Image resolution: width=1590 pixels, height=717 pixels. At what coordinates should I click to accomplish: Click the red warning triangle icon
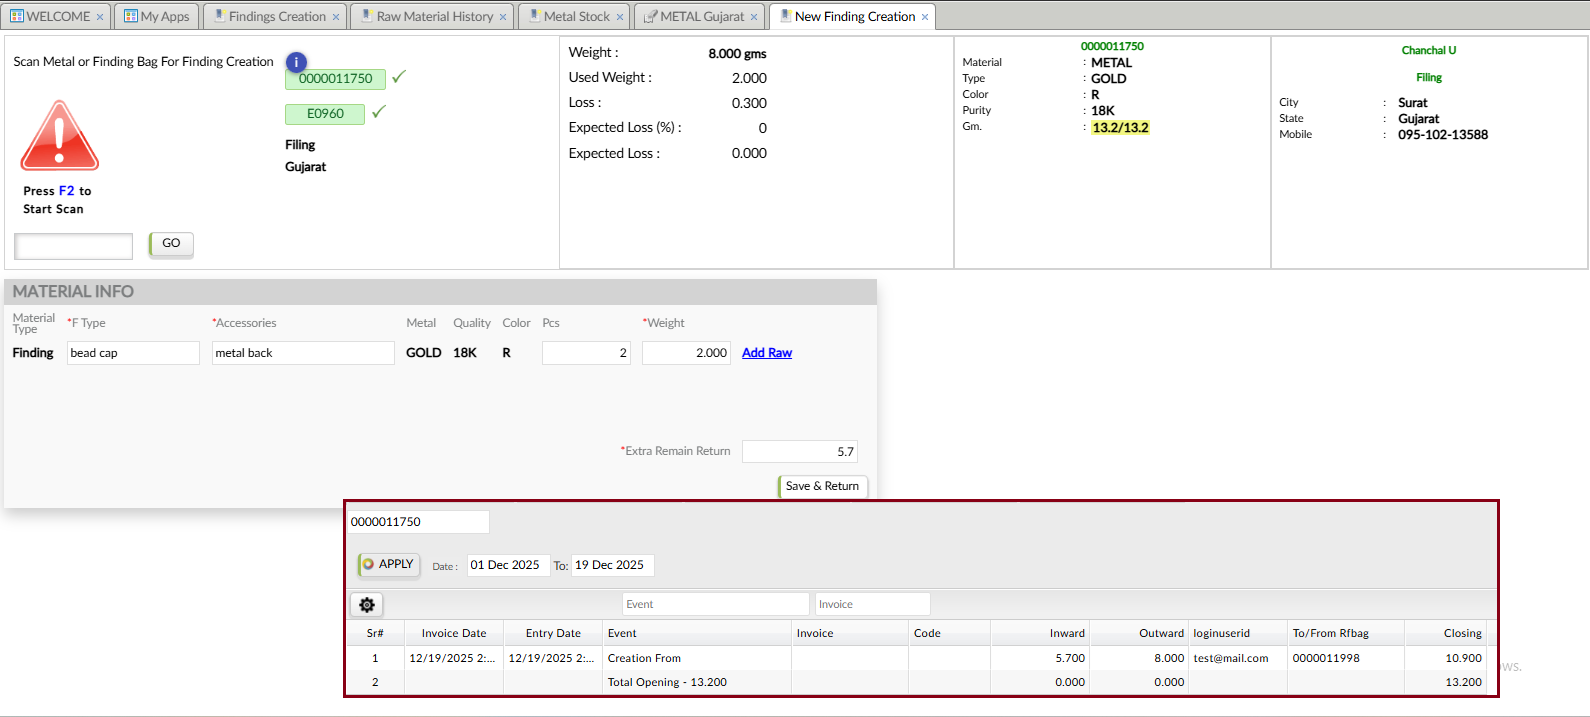[60, 137]
